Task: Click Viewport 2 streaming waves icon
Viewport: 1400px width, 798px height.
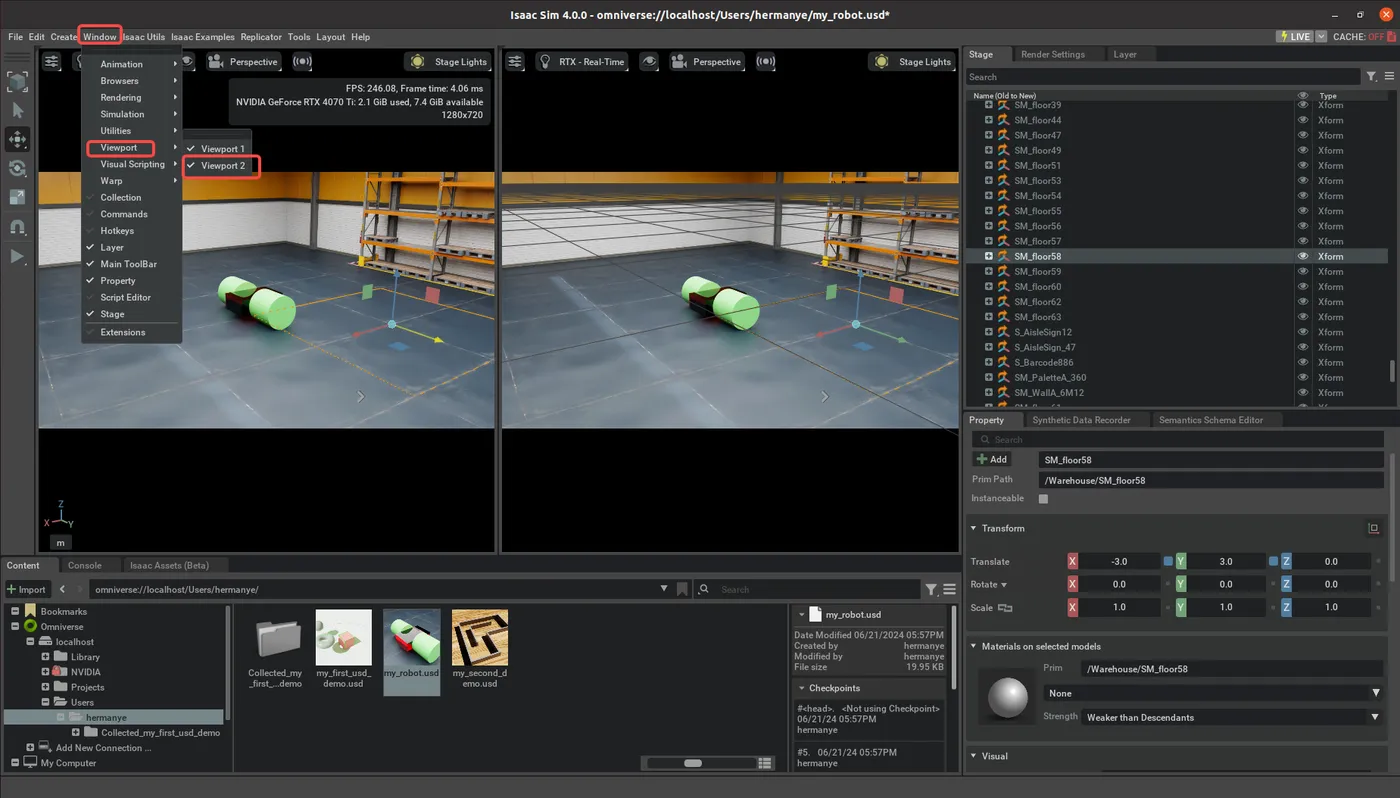Action: 765,61
